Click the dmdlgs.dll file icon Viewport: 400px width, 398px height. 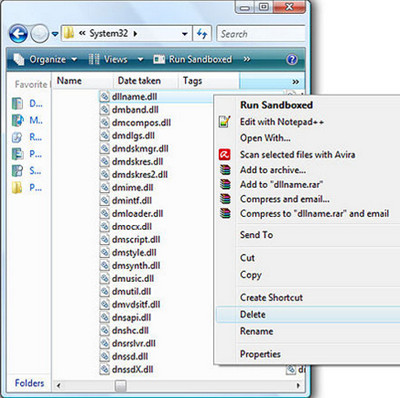105,136
